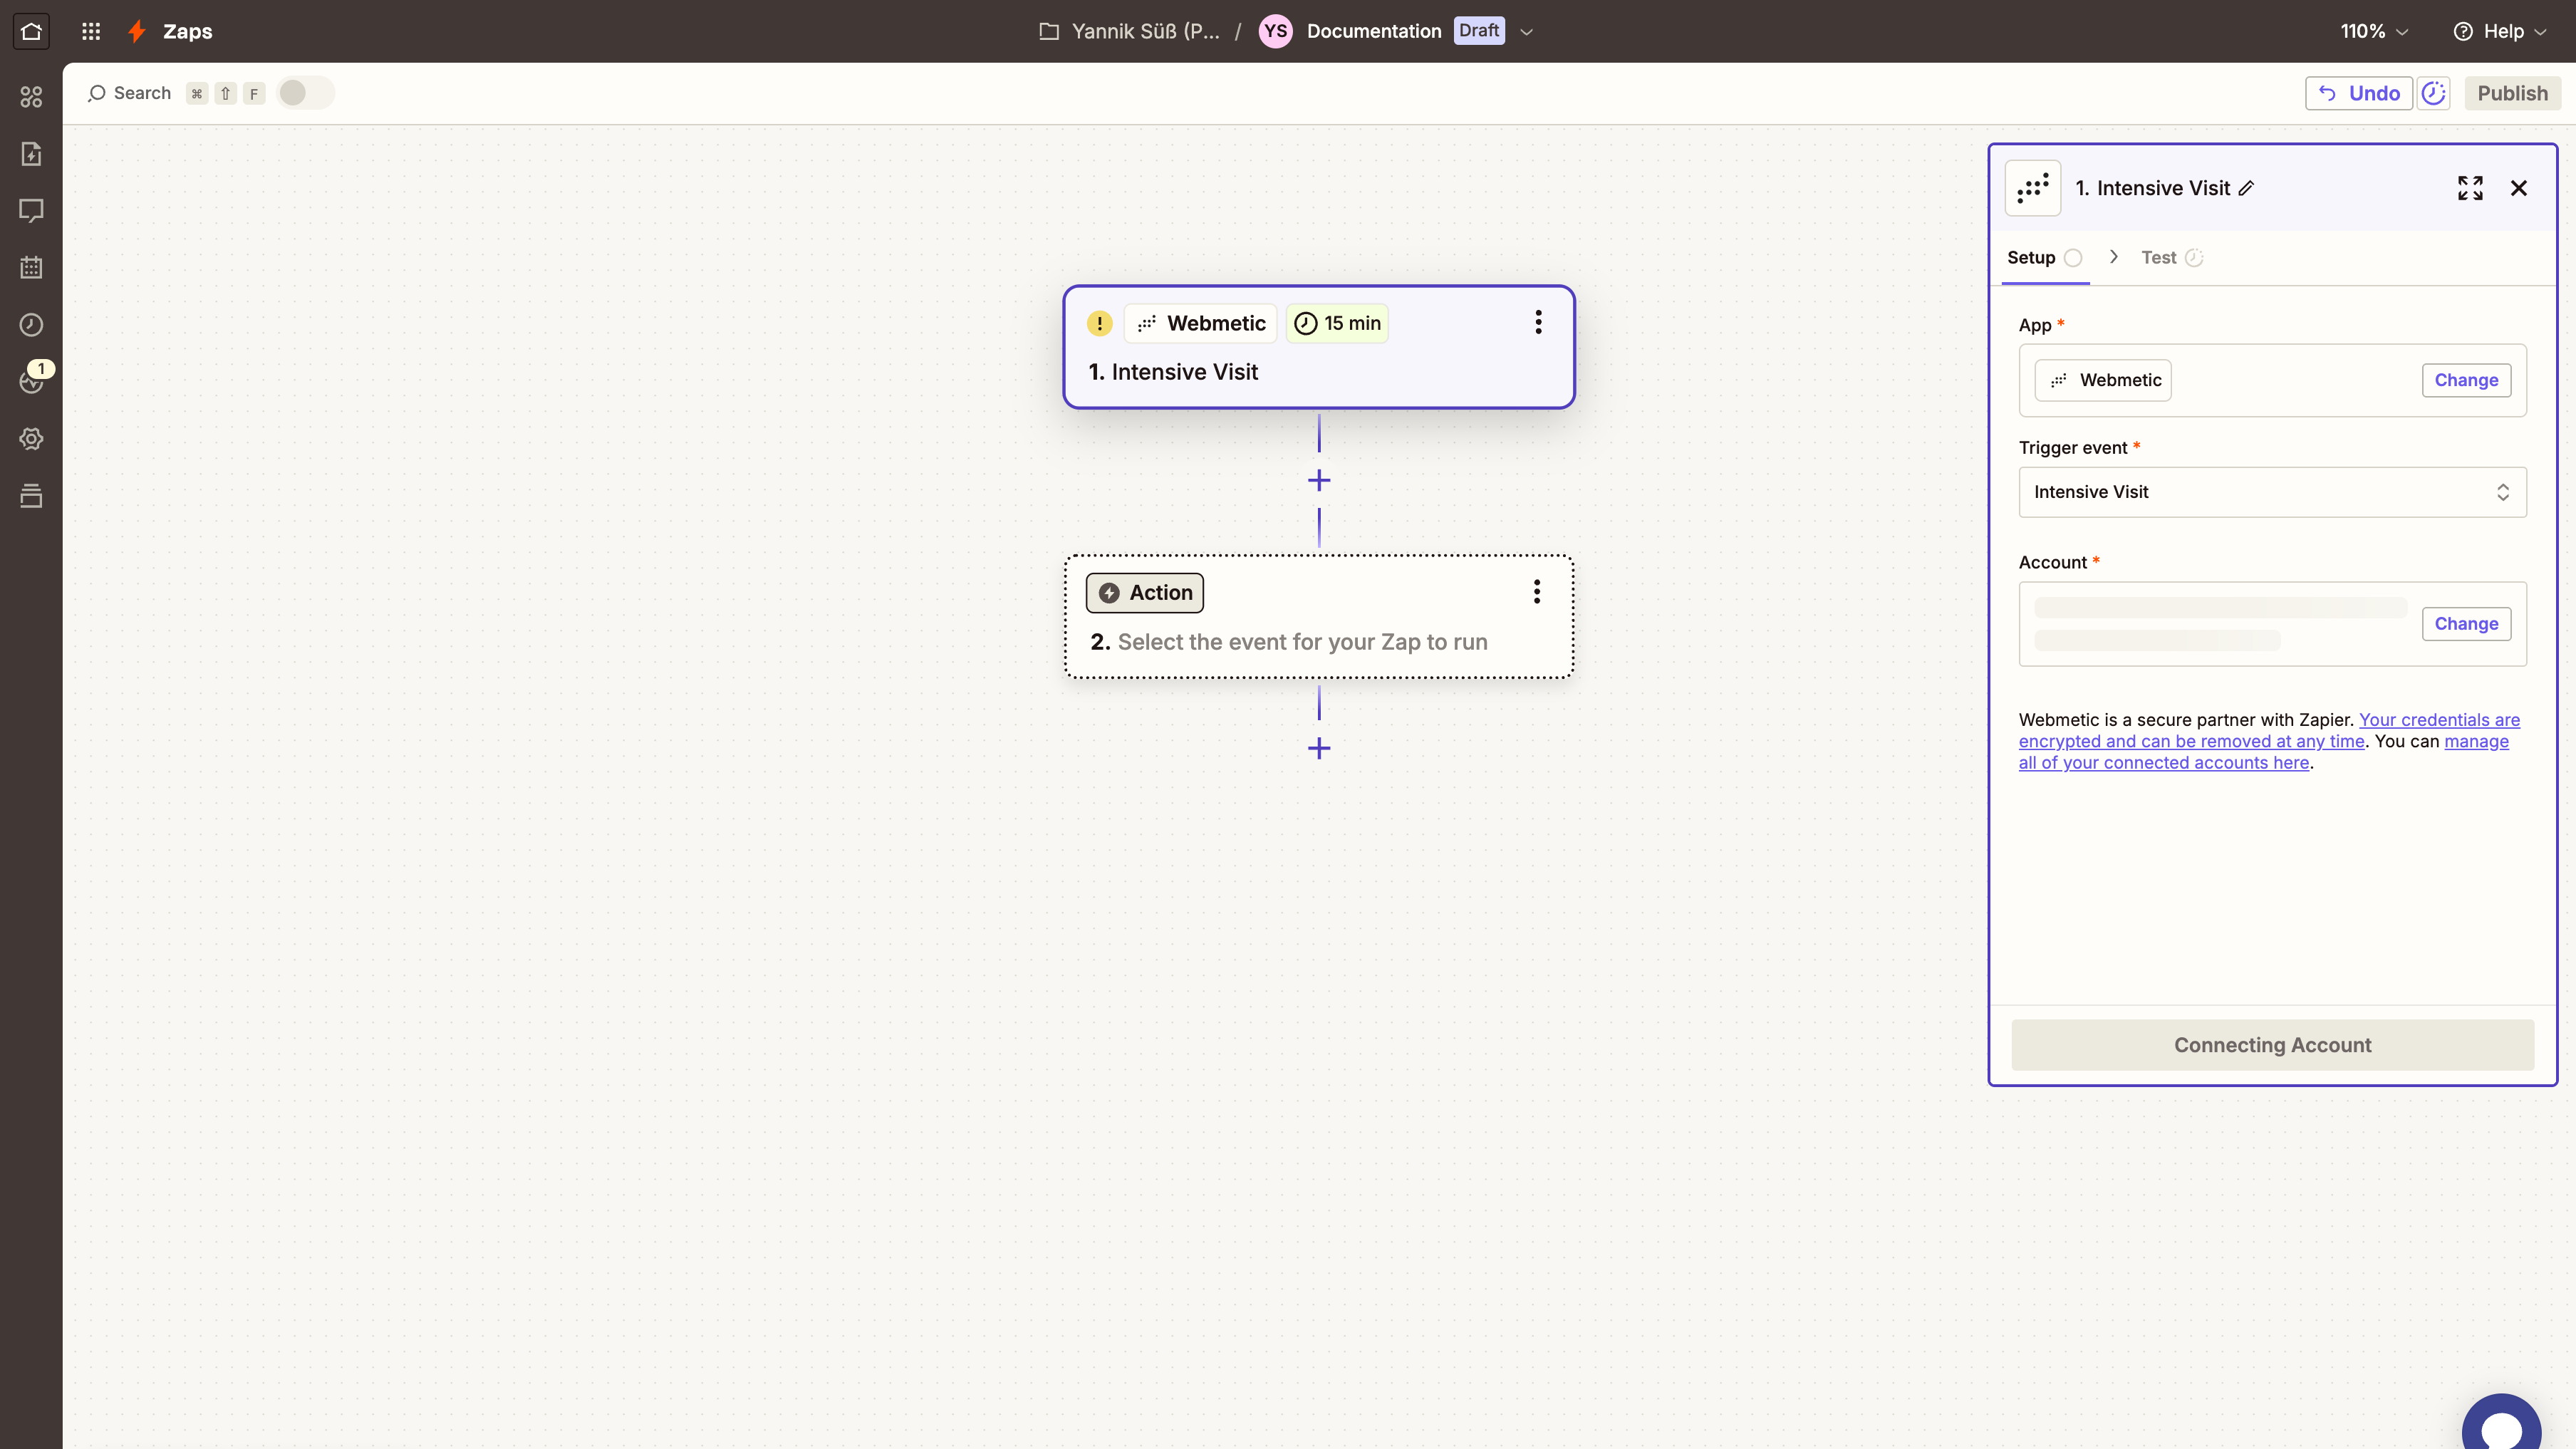
Task: Open the sidebar history clock icon
Action: tap(31, 325)
